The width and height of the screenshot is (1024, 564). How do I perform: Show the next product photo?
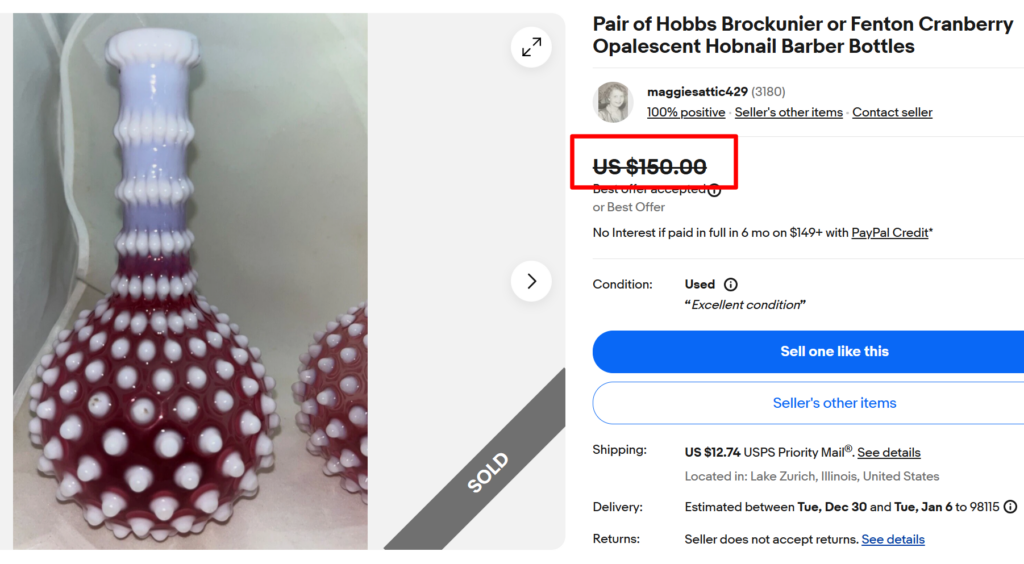(531, 281)
